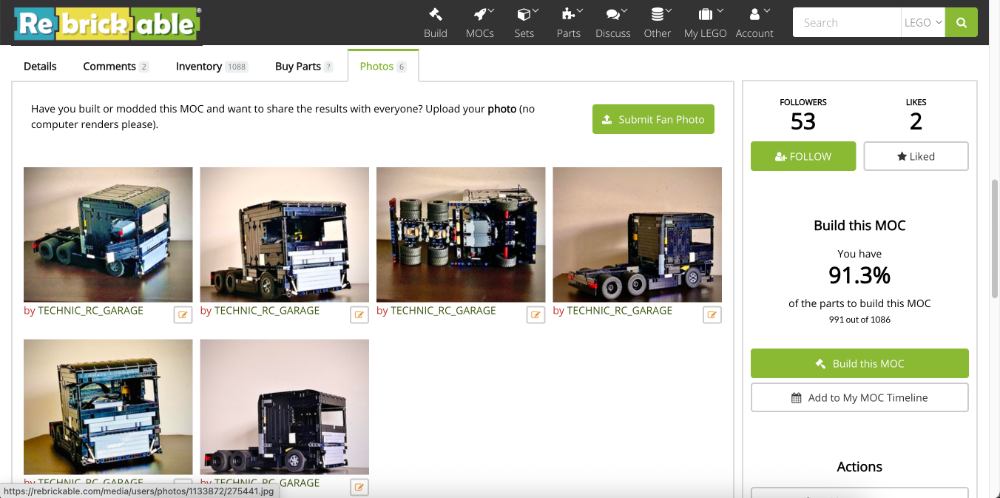Open the Discuss speech bubble menu

click(x=613, y=22)
